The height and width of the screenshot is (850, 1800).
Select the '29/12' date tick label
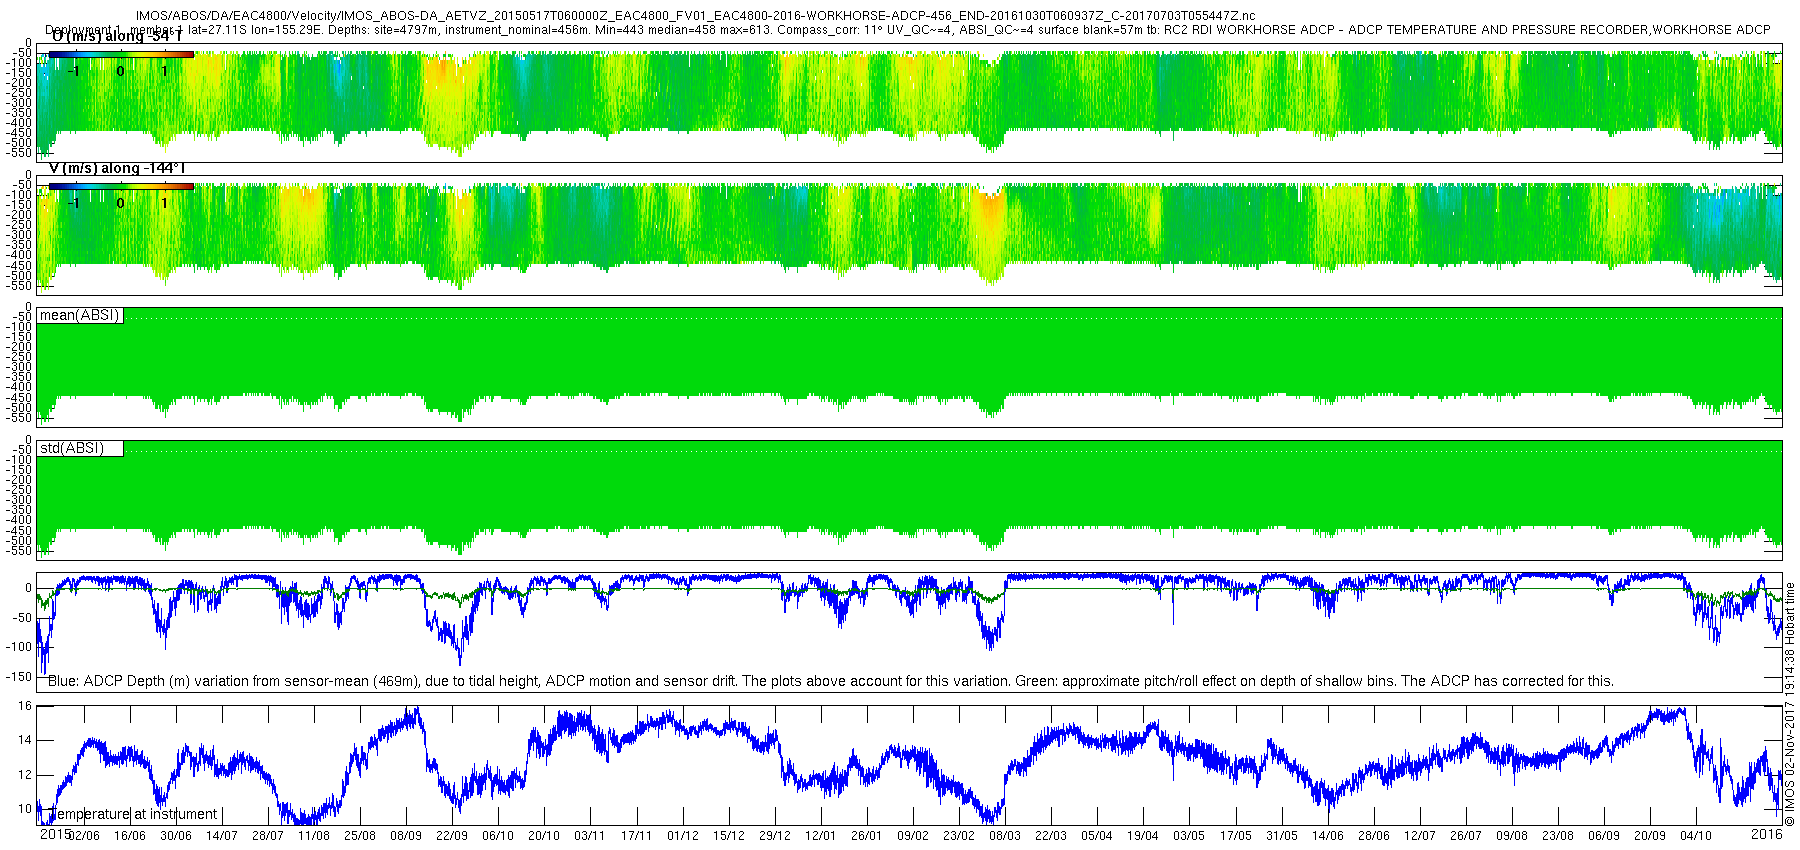(775, 836)
